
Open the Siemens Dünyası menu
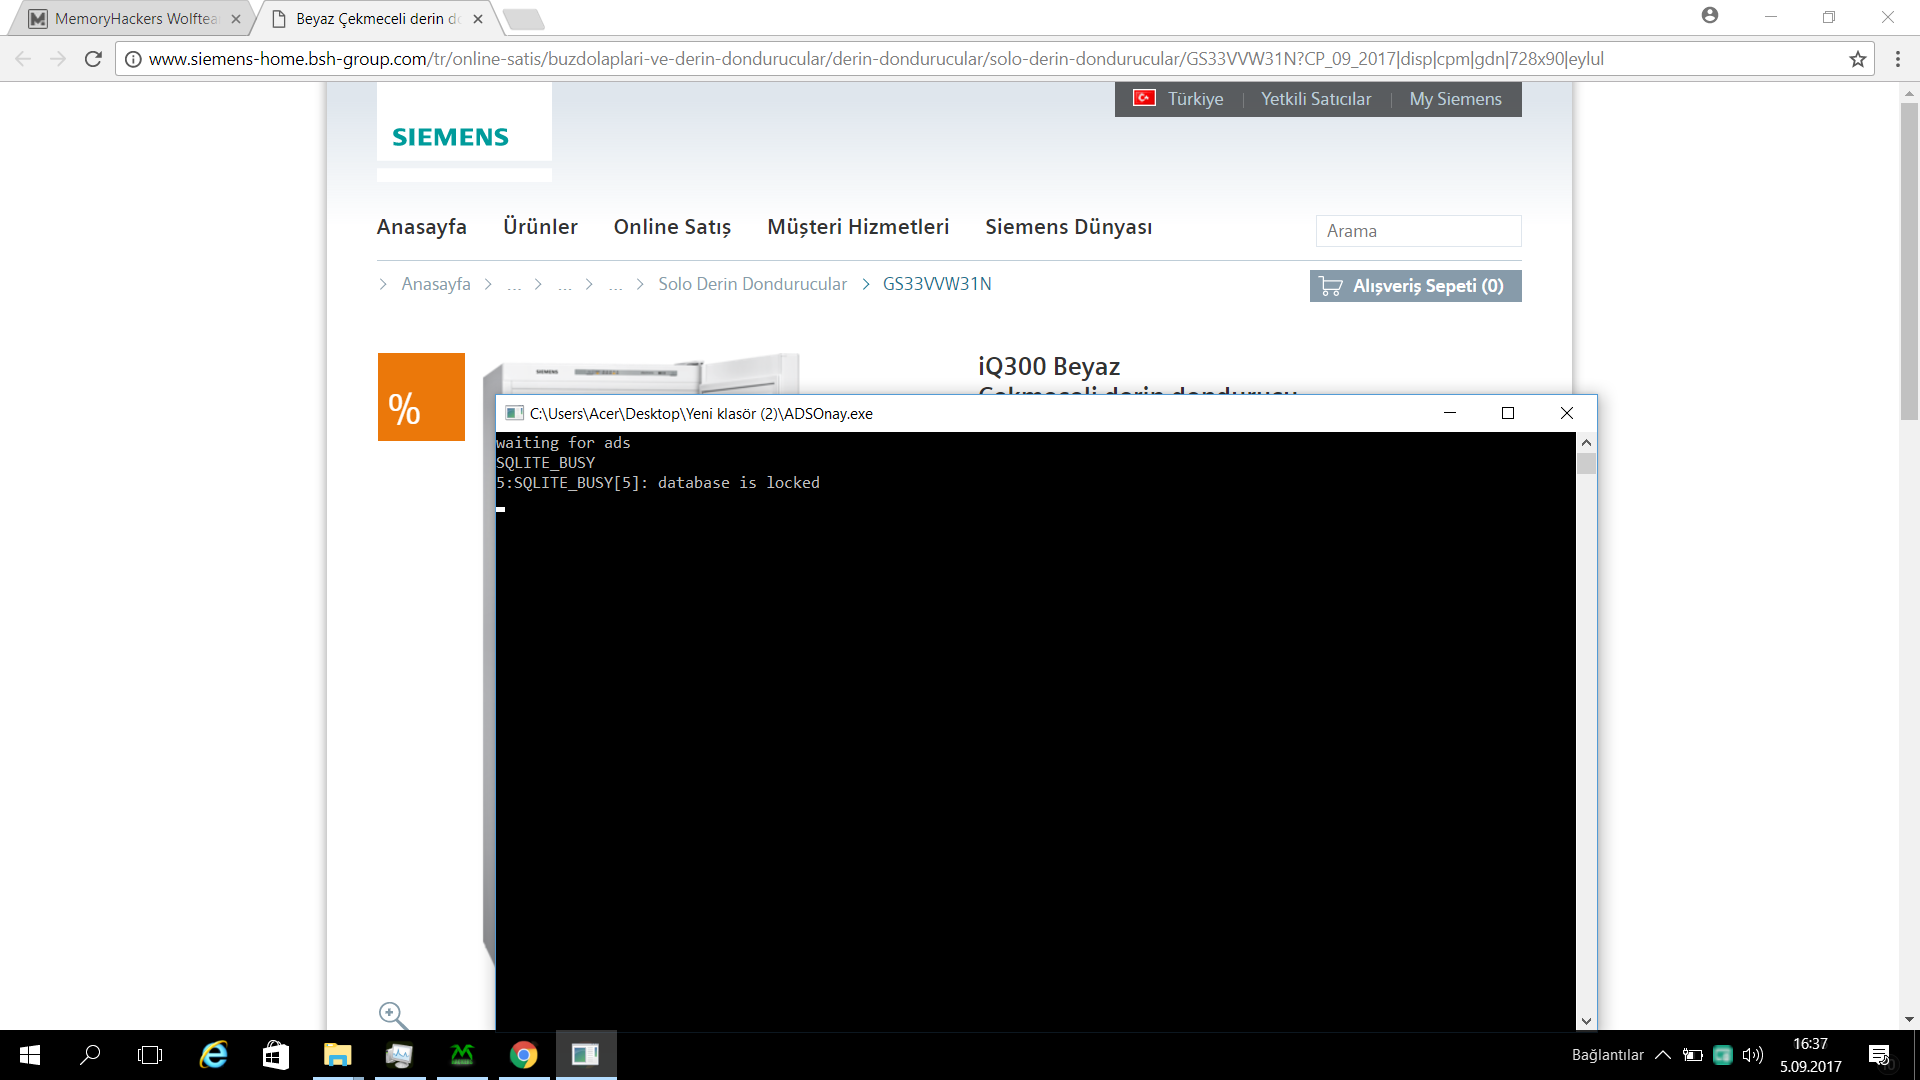click(1068, 227)
